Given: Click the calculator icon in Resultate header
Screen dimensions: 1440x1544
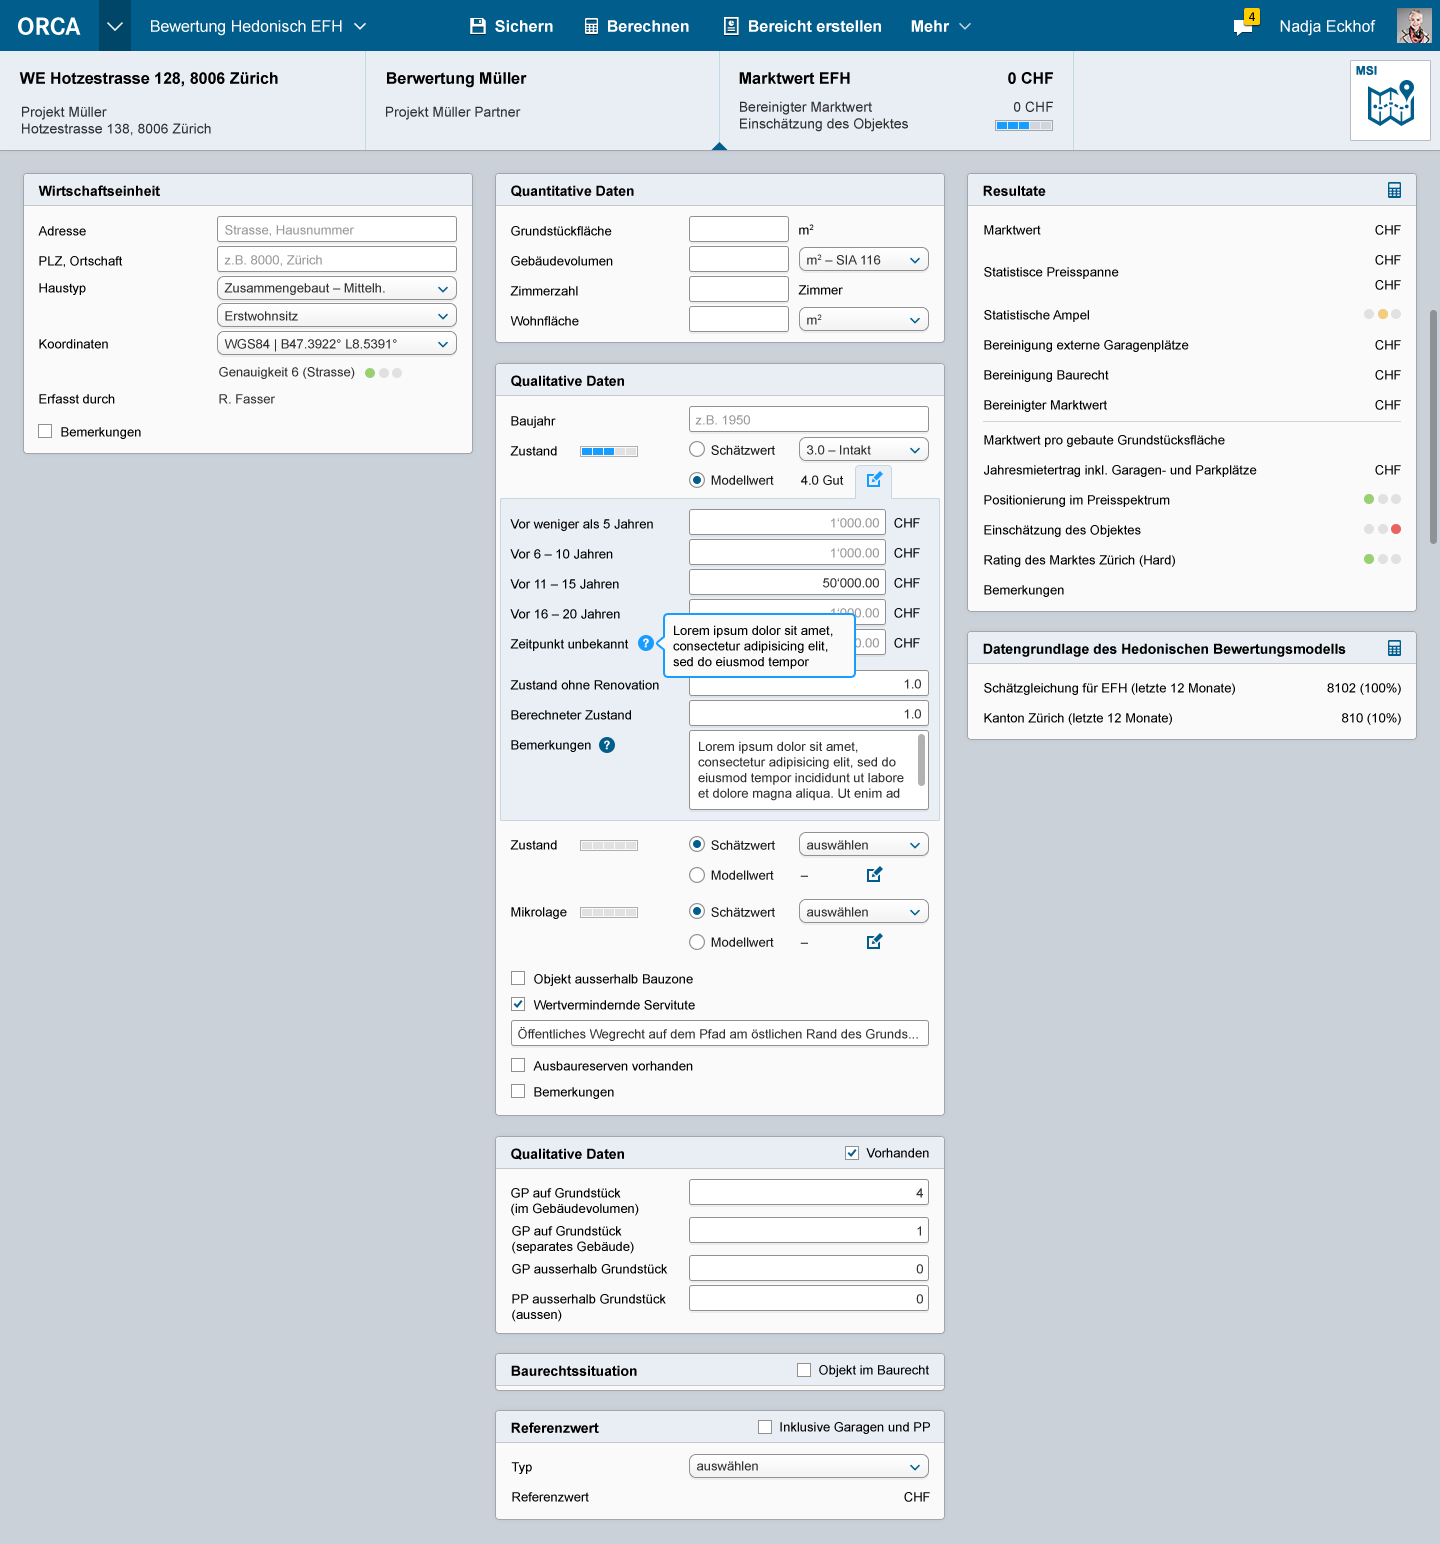Looking at the screenshot, I should click(x=1394, y=190).
